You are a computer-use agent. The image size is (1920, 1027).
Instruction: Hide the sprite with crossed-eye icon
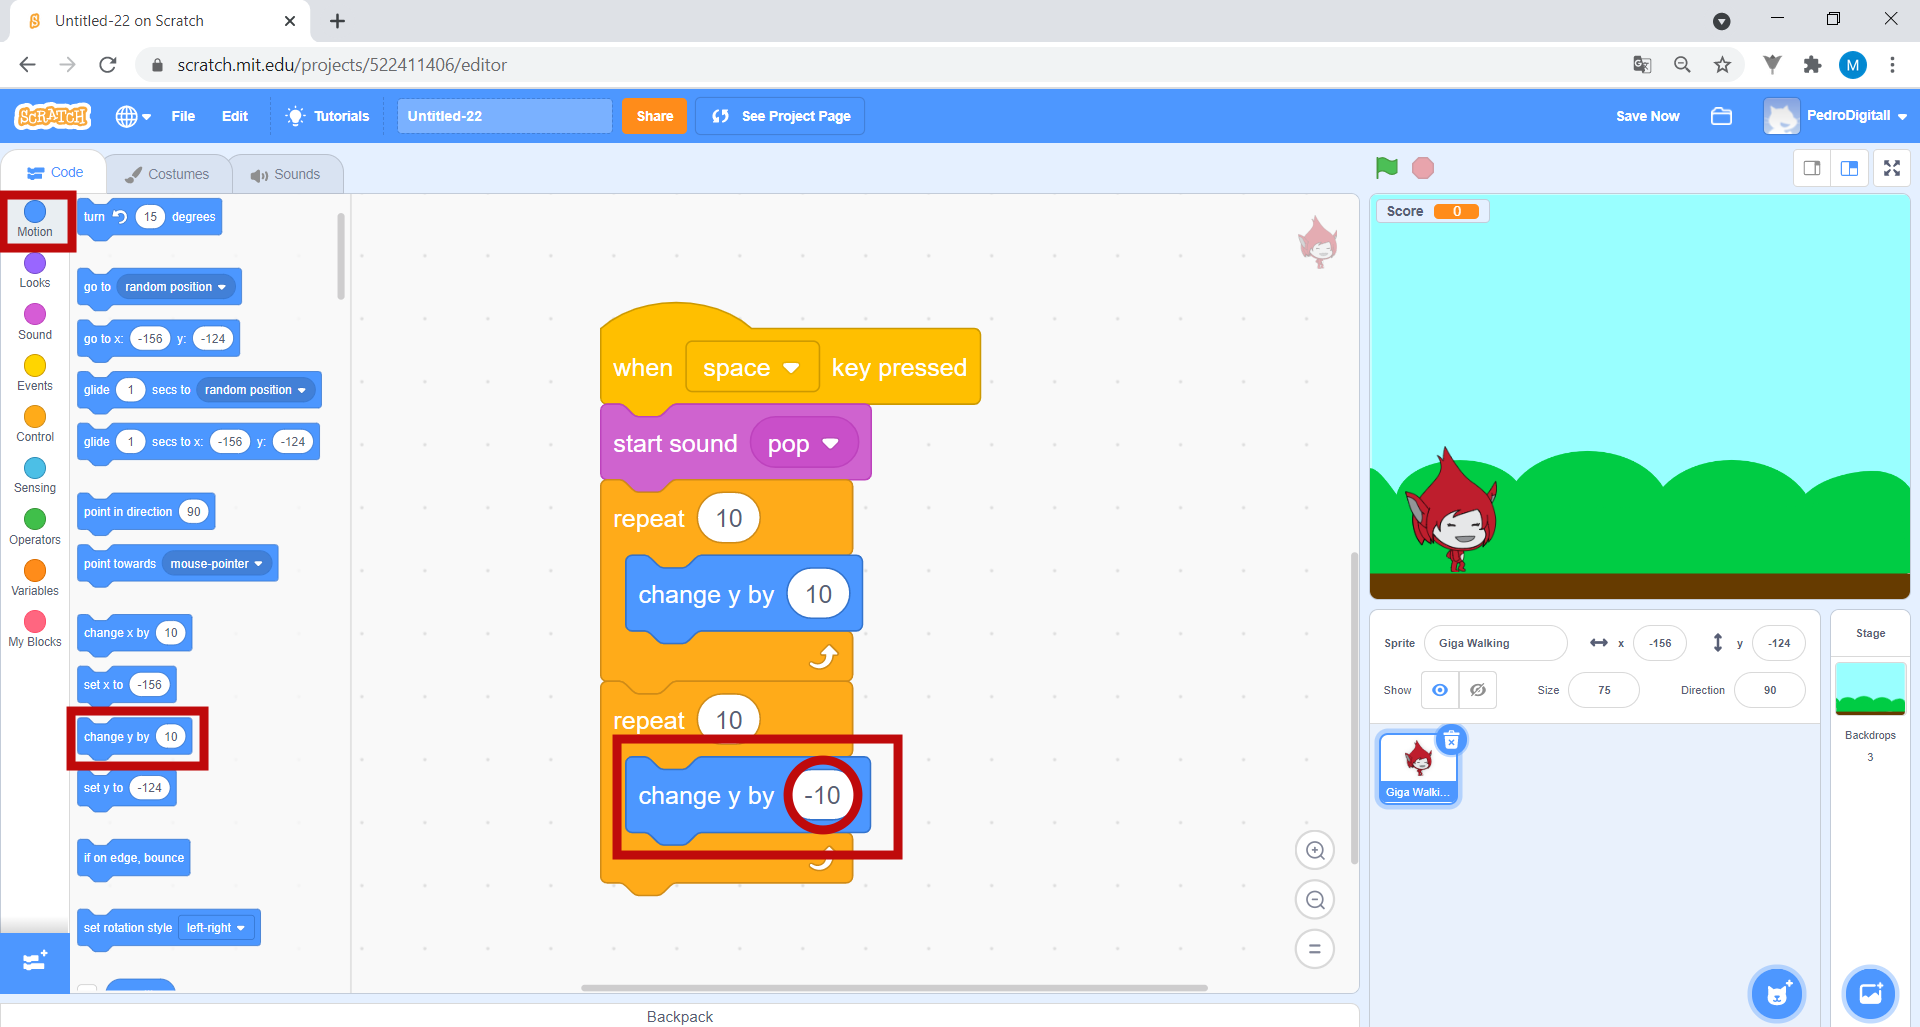coord(1478,690)
